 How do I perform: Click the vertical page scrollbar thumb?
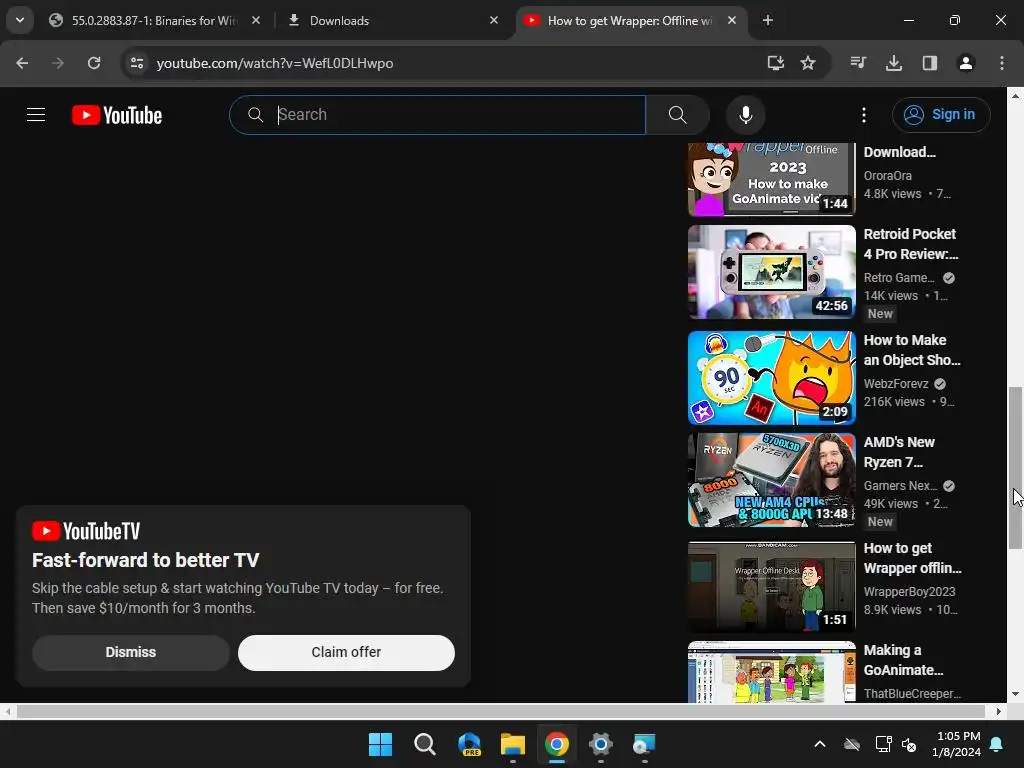1015,468
